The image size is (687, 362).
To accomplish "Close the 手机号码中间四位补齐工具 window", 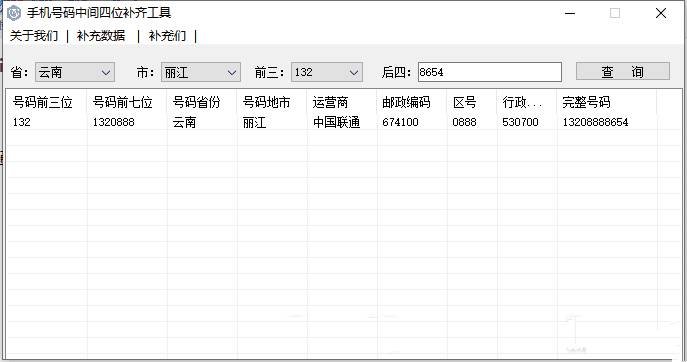I will pyautogui.click(x=661, y=13).
